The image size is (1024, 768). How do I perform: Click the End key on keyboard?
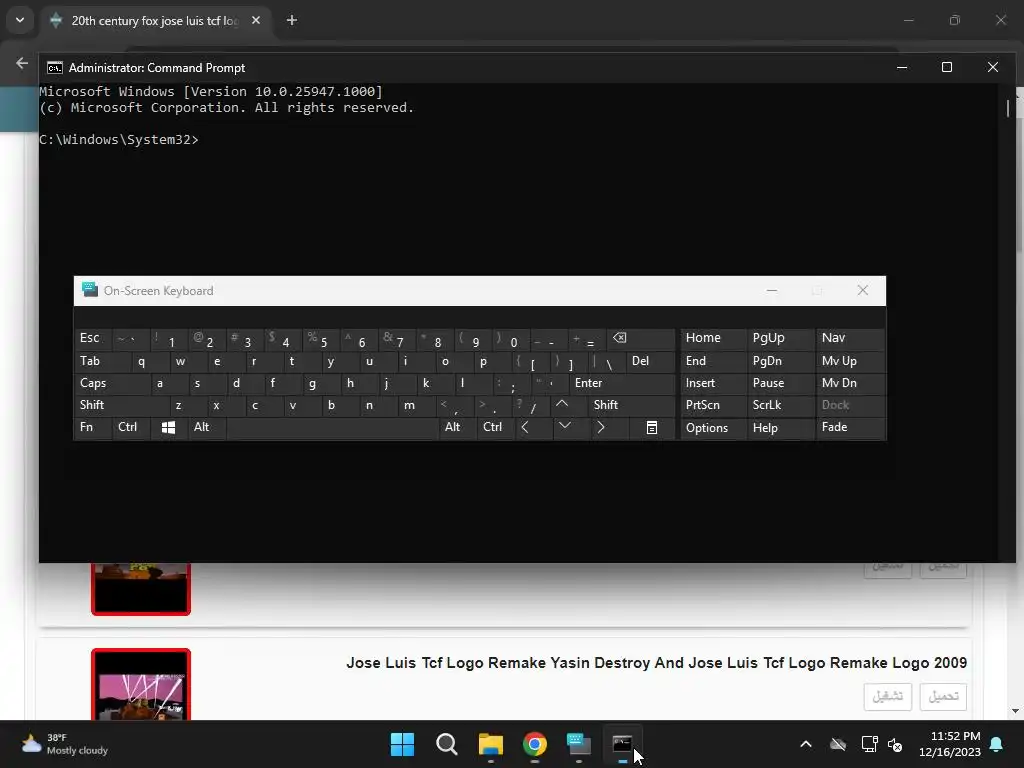click(x=713, y=361)
